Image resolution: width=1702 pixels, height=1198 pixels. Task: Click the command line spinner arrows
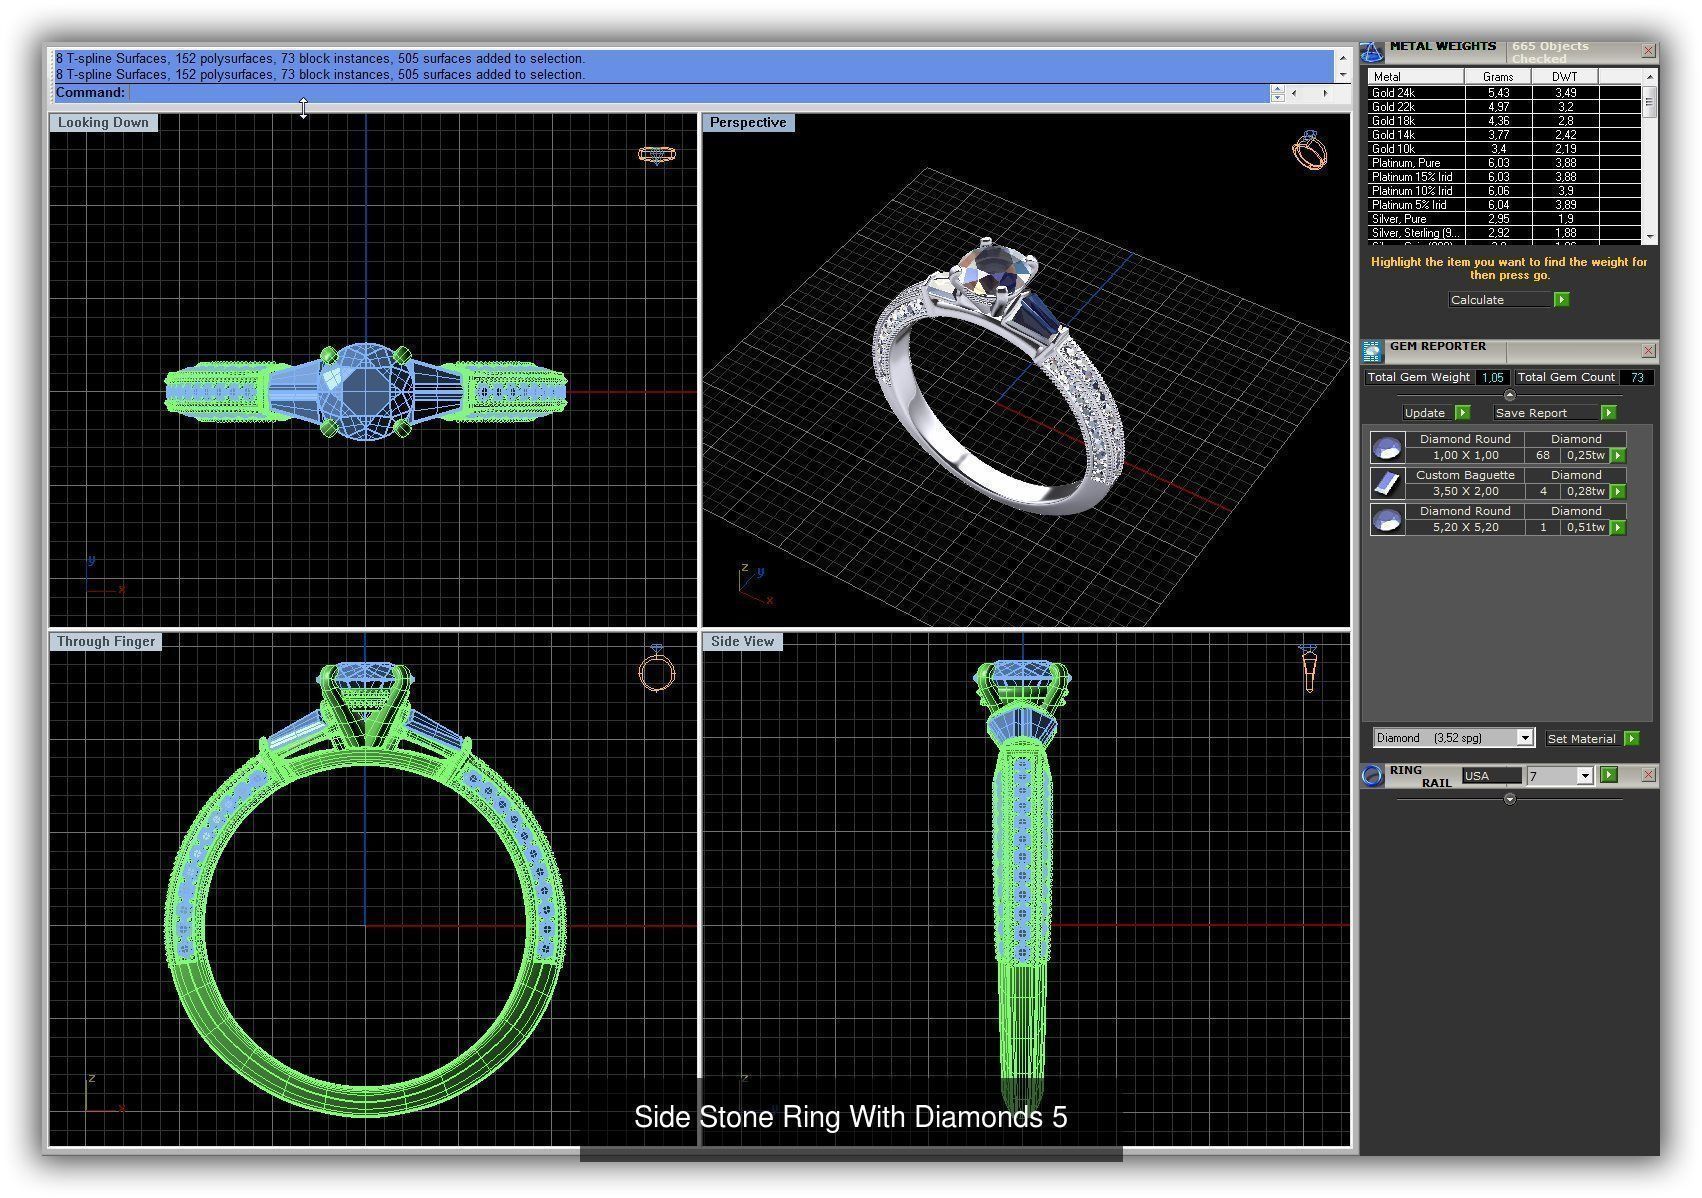[1277, 93]
